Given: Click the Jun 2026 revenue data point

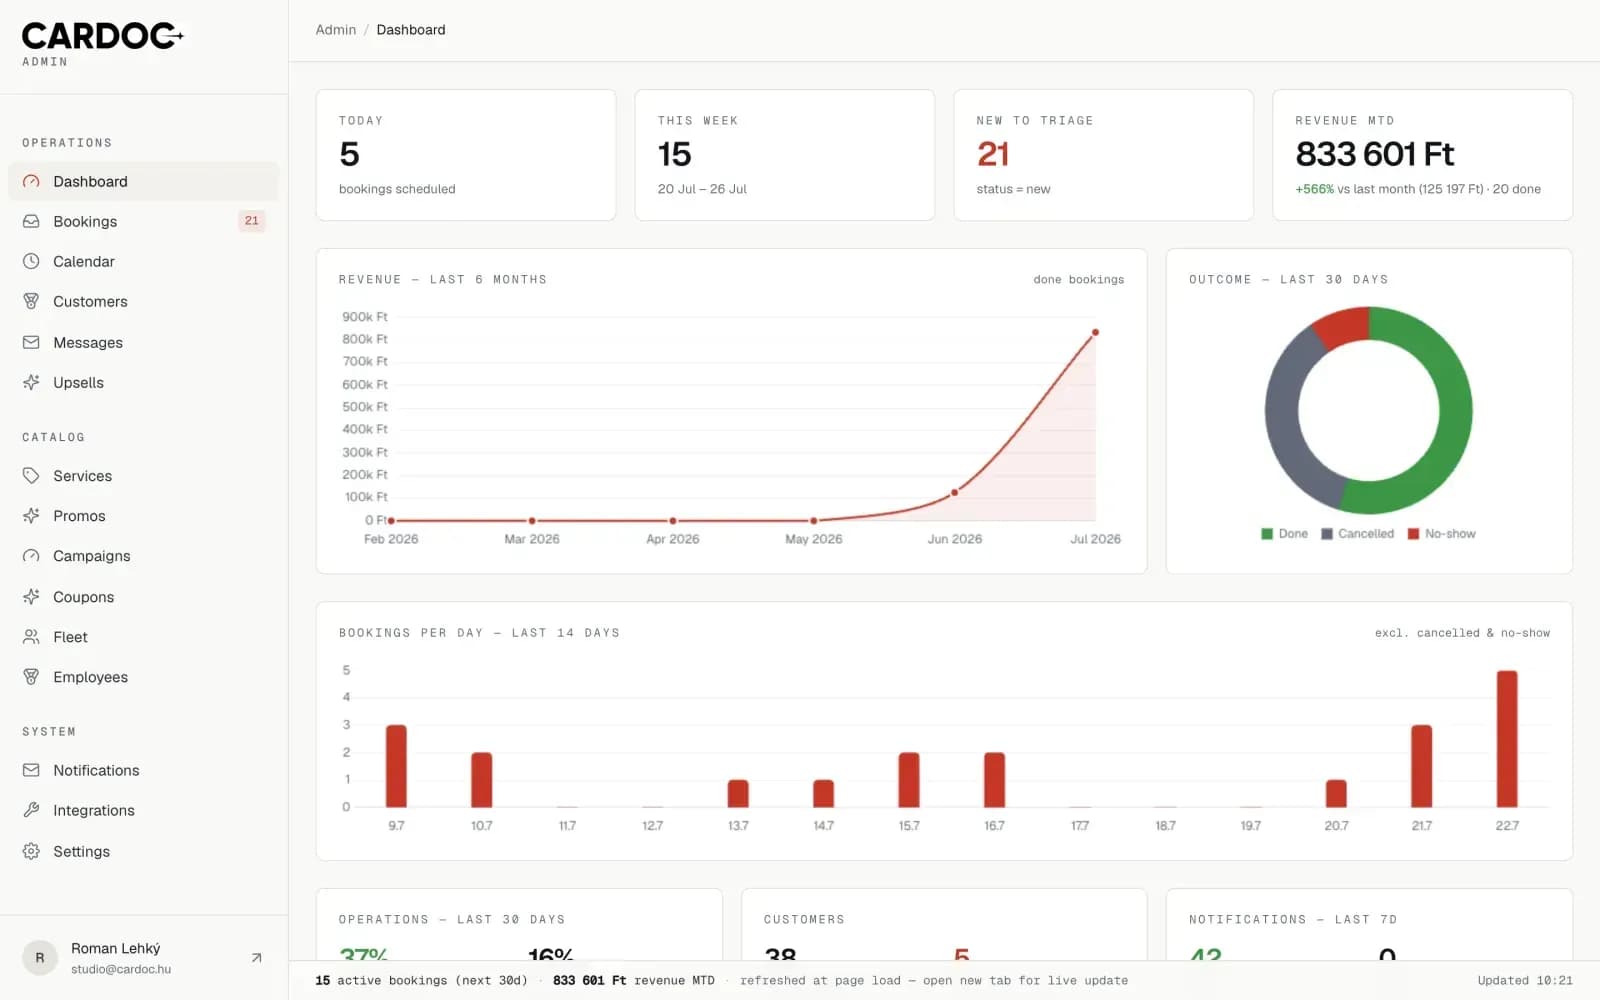Looking at the screenshot, I should [x=954, y=492].
